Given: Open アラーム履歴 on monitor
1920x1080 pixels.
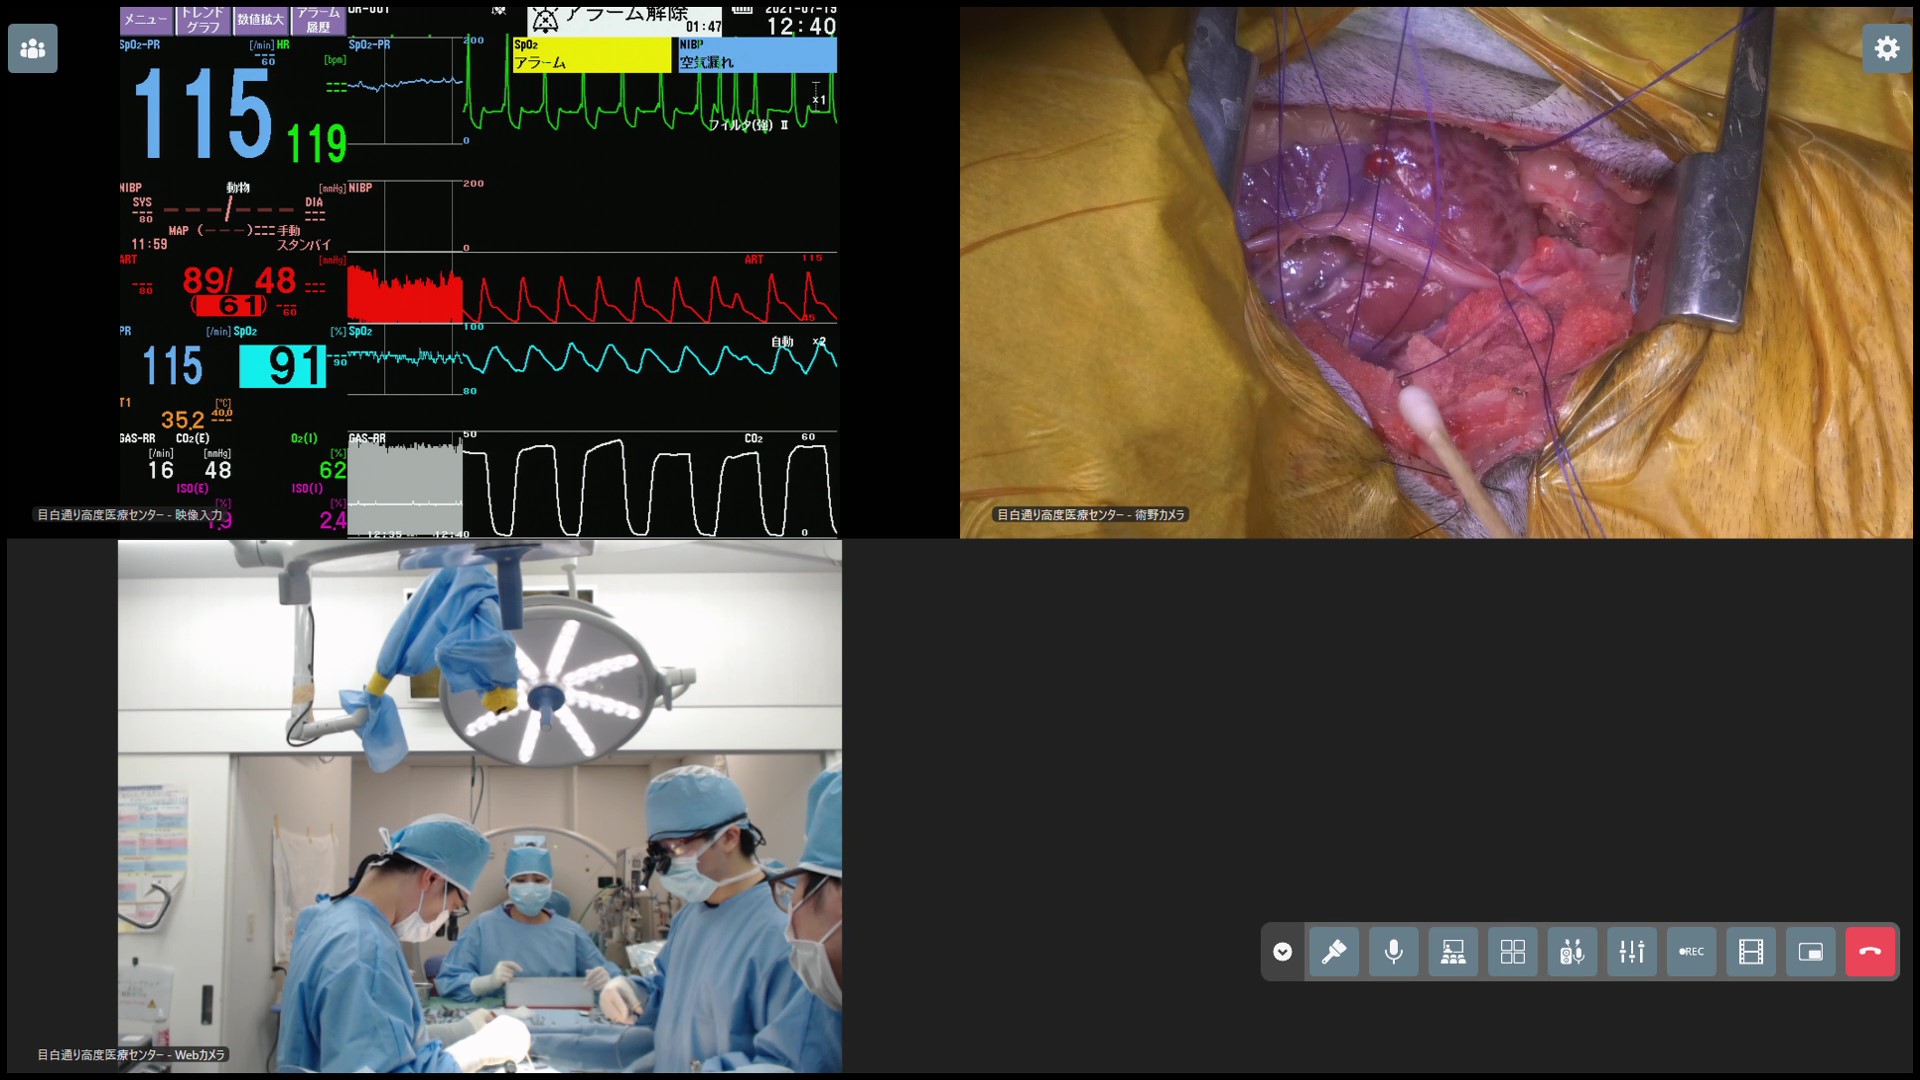Looking at the screenshot, I should pos(319,20).
